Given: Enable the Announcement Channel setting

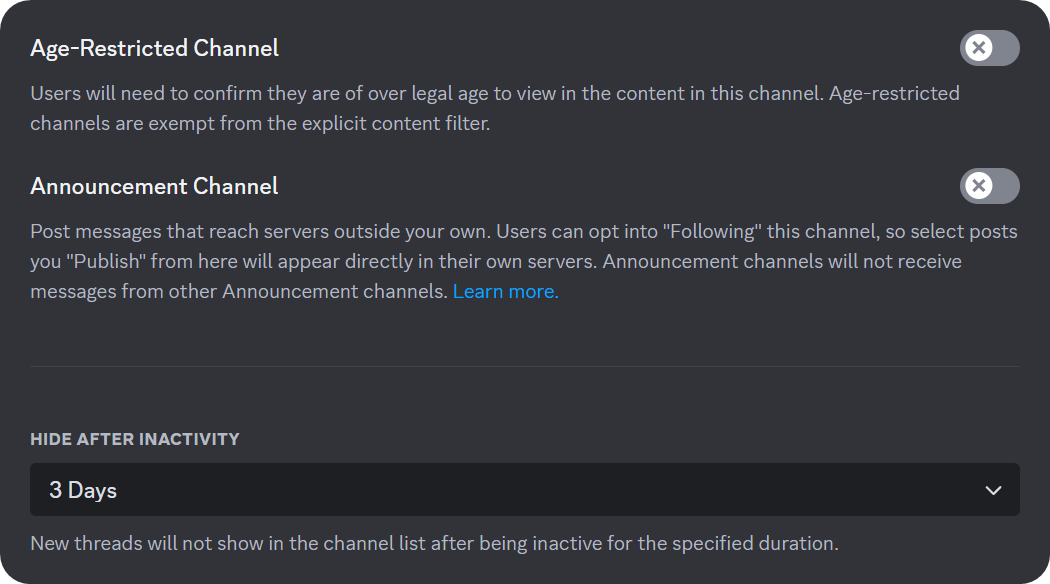Looking at the screenshot, I should [989, 186].
